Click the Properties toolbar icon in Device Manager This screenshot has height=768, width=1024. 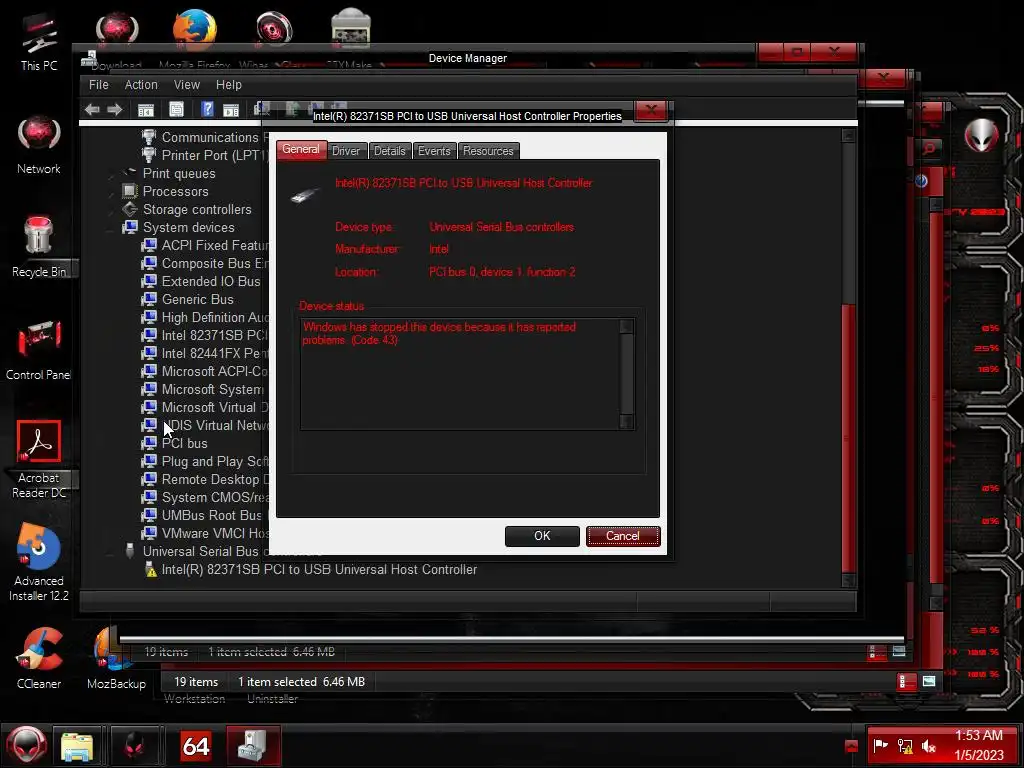tap(176, 110)
